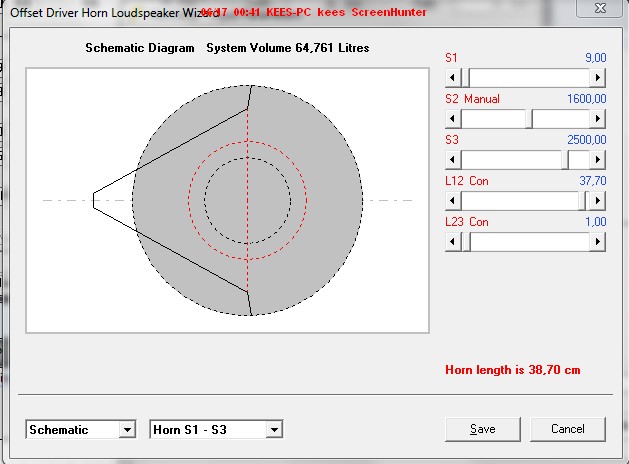Click the L12 slider thumb
629x464 pixels.
click(582, 201)
